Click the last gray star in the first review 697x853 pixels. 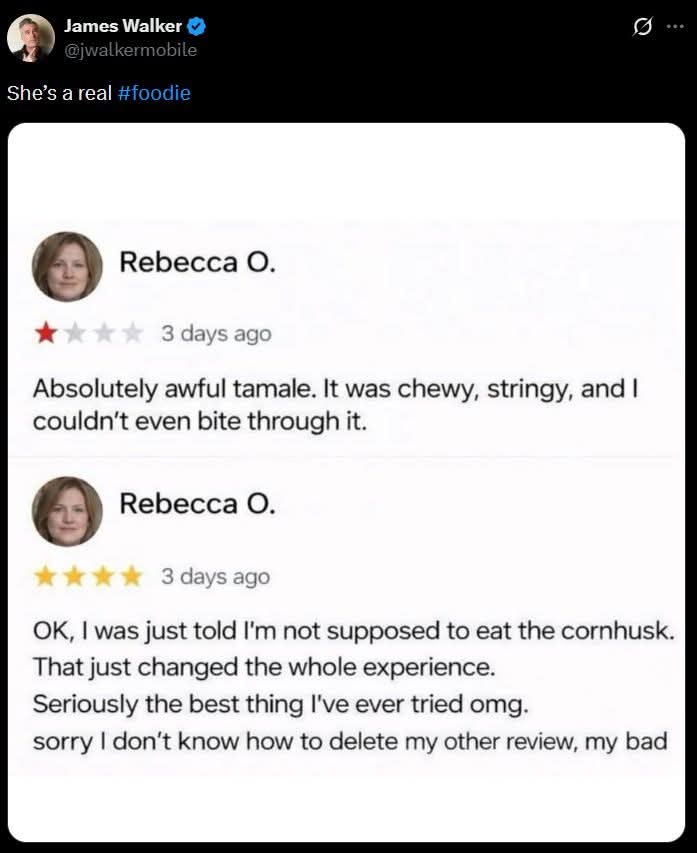132,333
